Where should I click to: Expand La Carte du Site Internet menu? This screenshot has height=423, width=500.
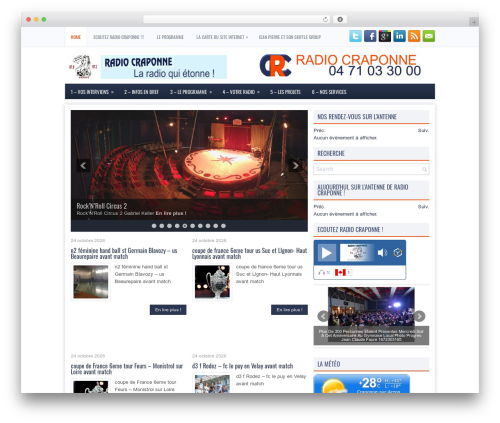click(222, 37)
